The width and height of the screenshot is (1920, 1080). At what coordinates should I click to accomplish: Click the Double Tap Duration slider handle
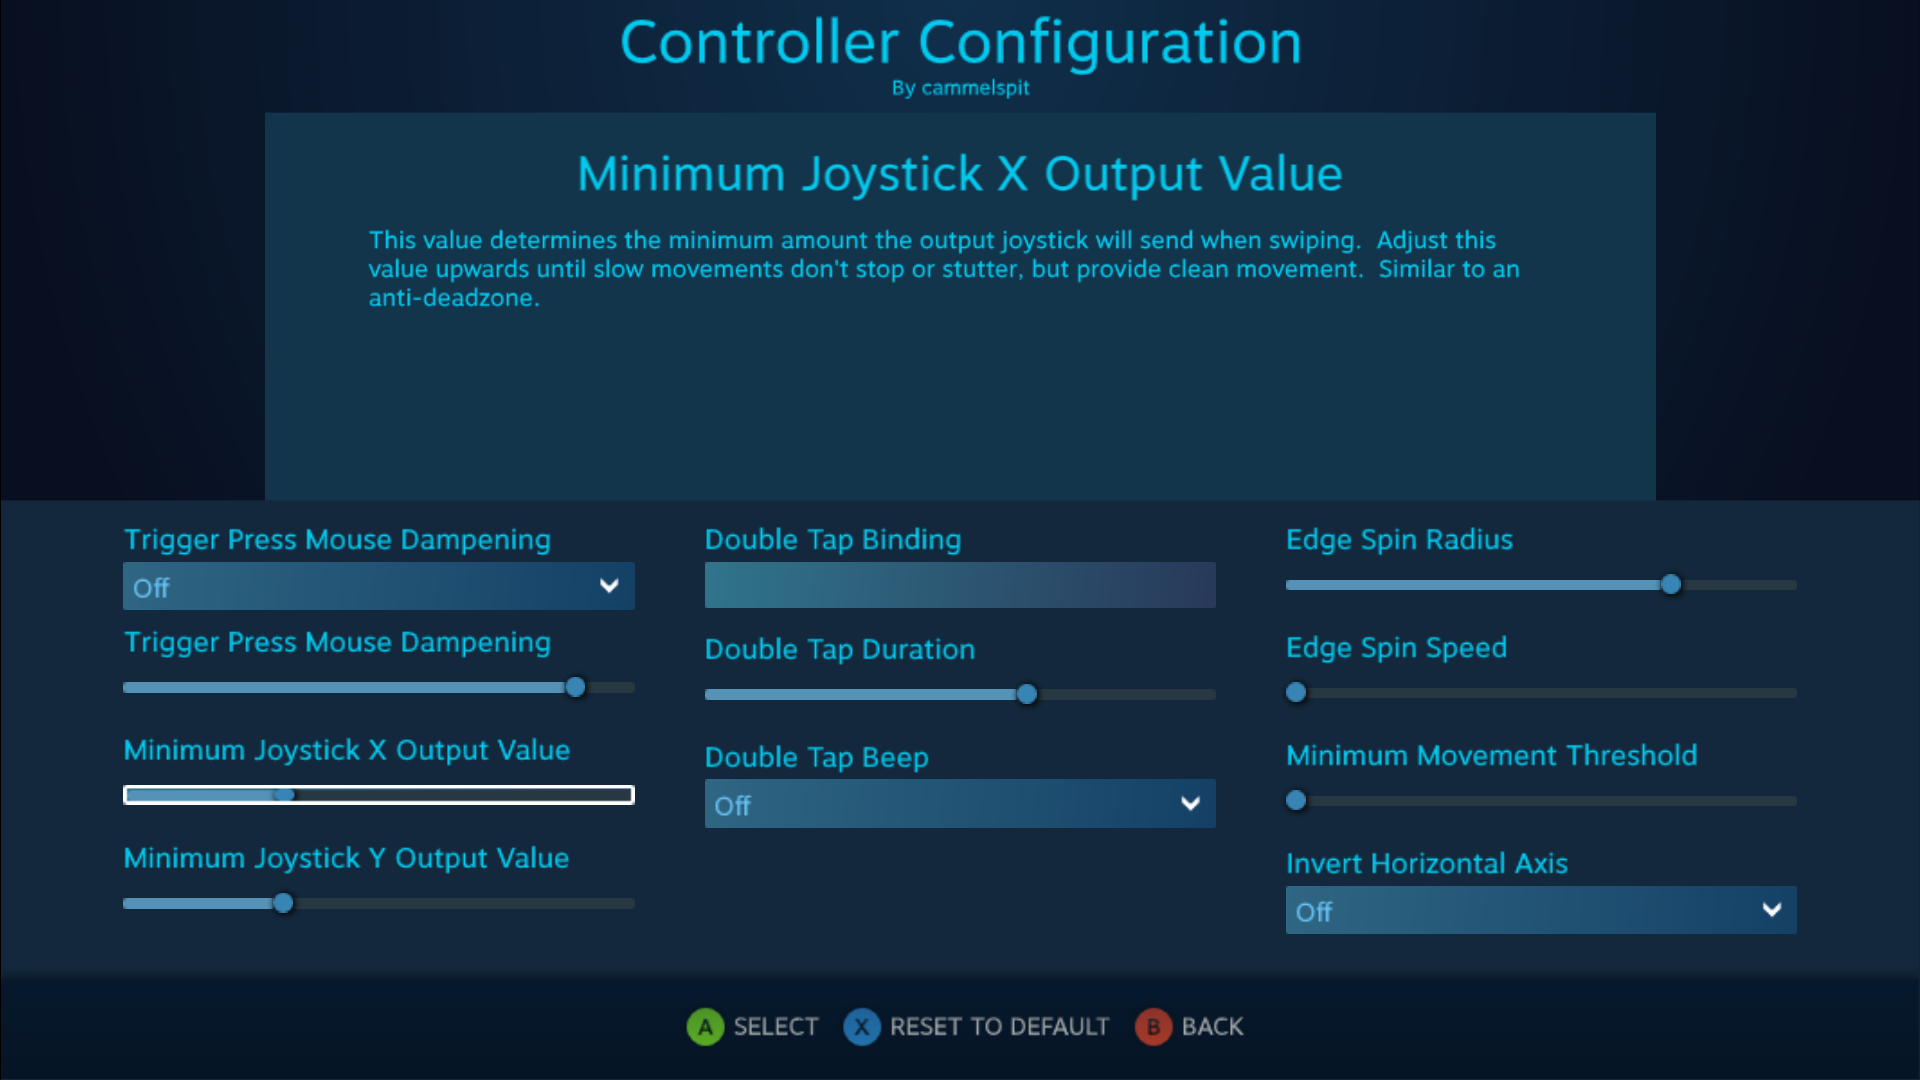point(1027,694)
